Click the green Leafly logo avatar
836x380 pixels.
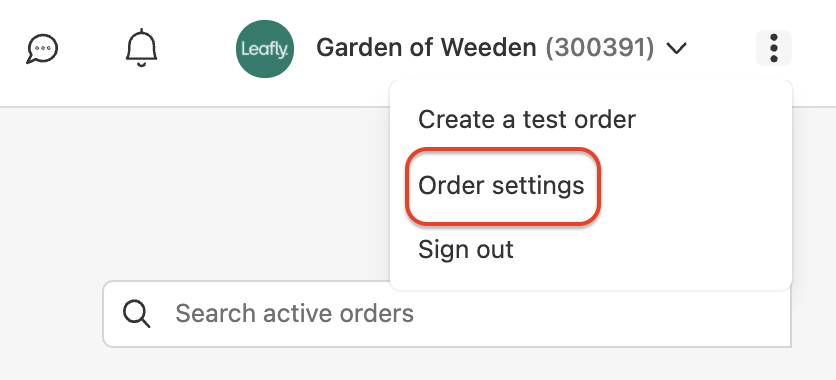265,49
